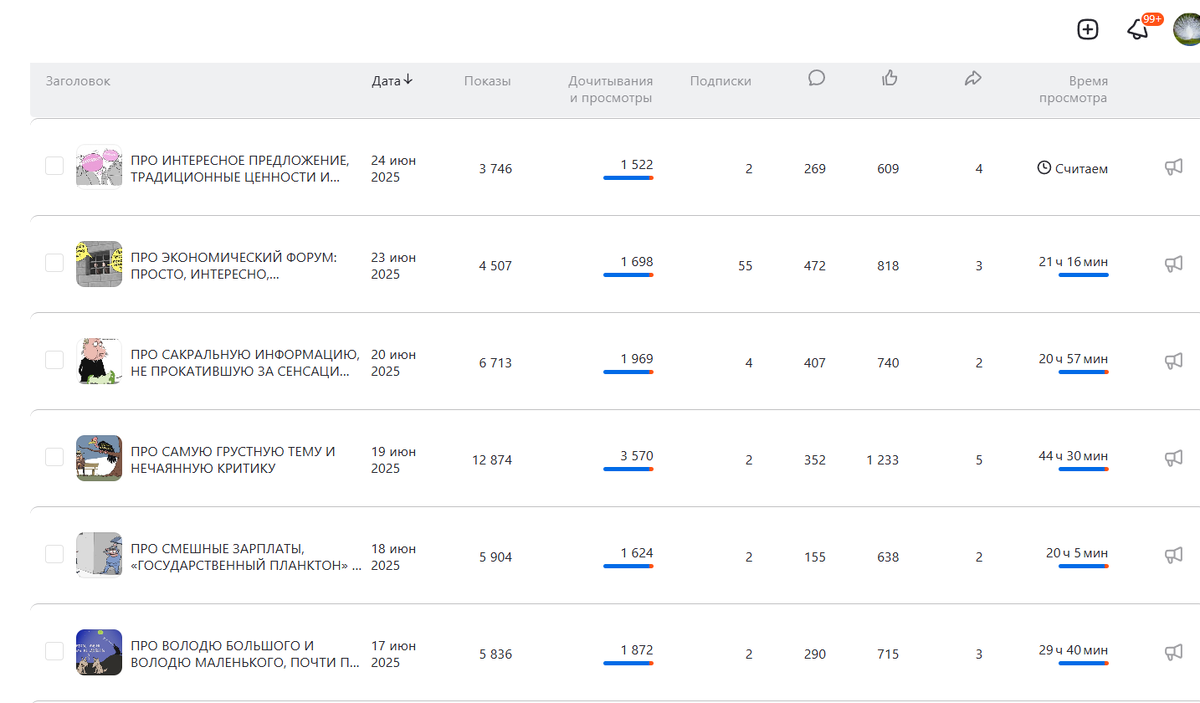Click shares column arrow icon
Screen dimensions: 1200x703
pos(973,78)
